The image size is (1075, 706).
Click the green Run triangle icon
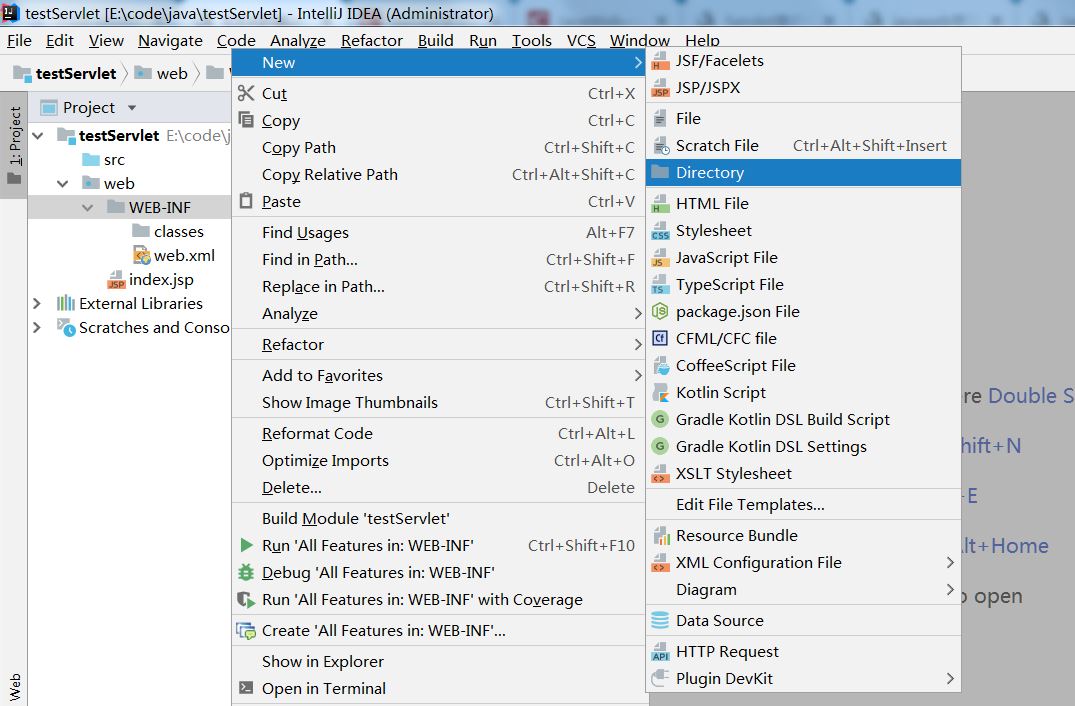[246, 545]
